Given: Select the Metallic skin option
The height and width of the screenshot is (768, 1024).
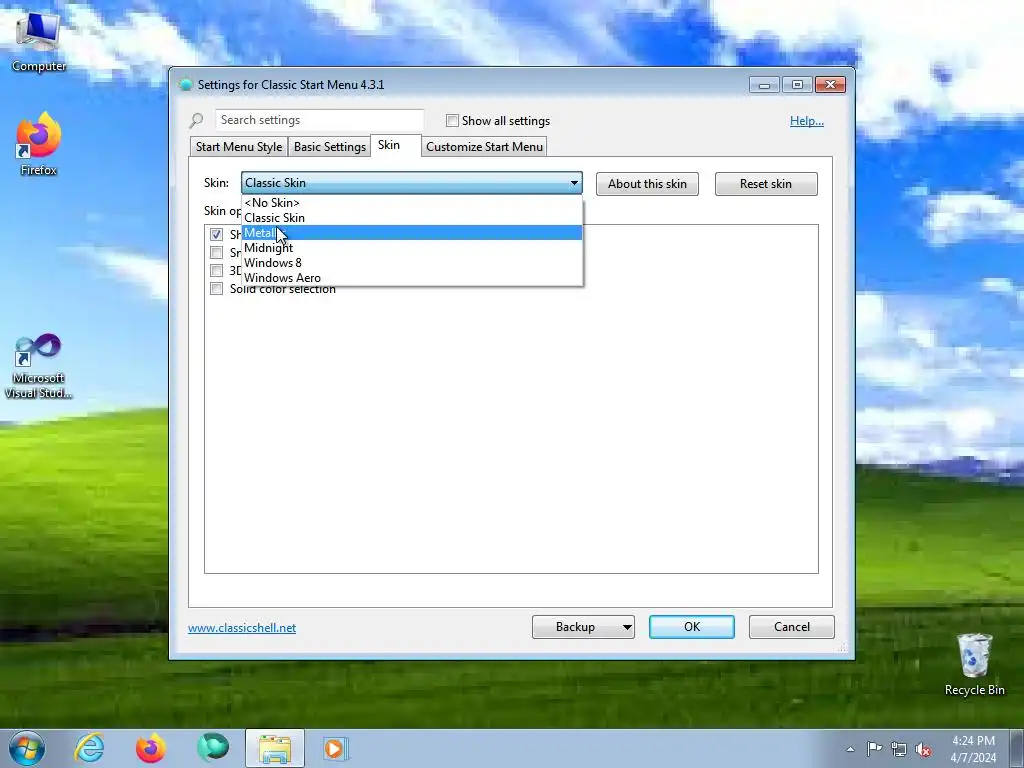Looking at the screenshot, I should (411, 232).
